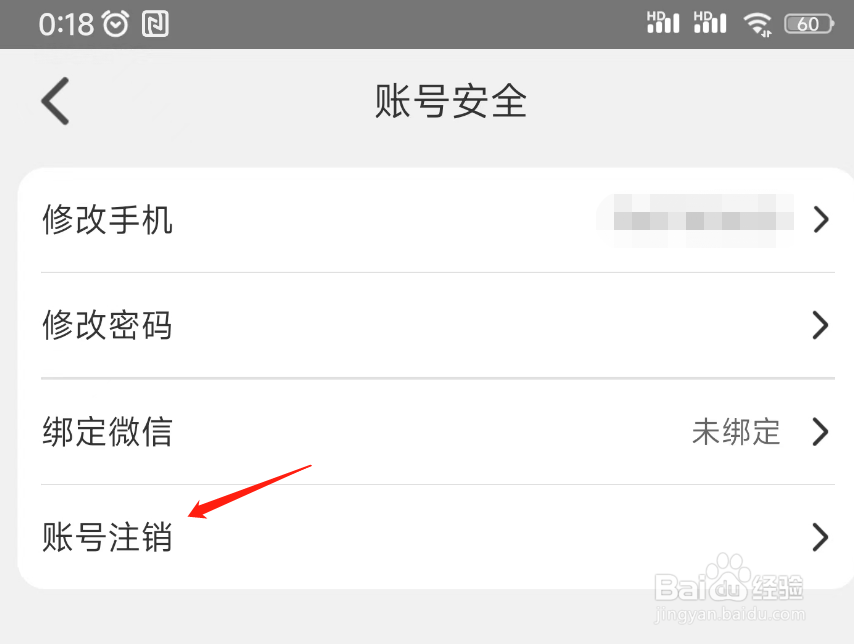Image resolution: width=854 pixels, height=644 pixels.
Task: Tap the first HD signal icon
Action: click(663, 22)
